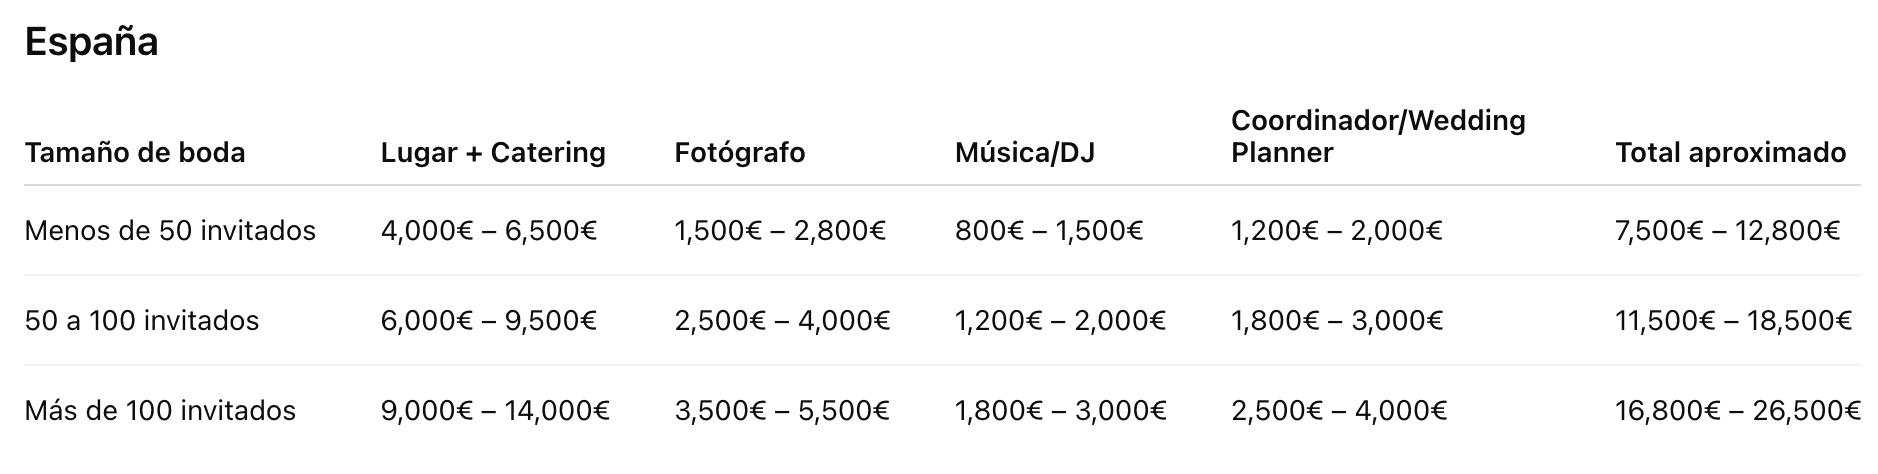Click the España heading
This screenshot has width=1878, height=474.
(x=91, y=43)
